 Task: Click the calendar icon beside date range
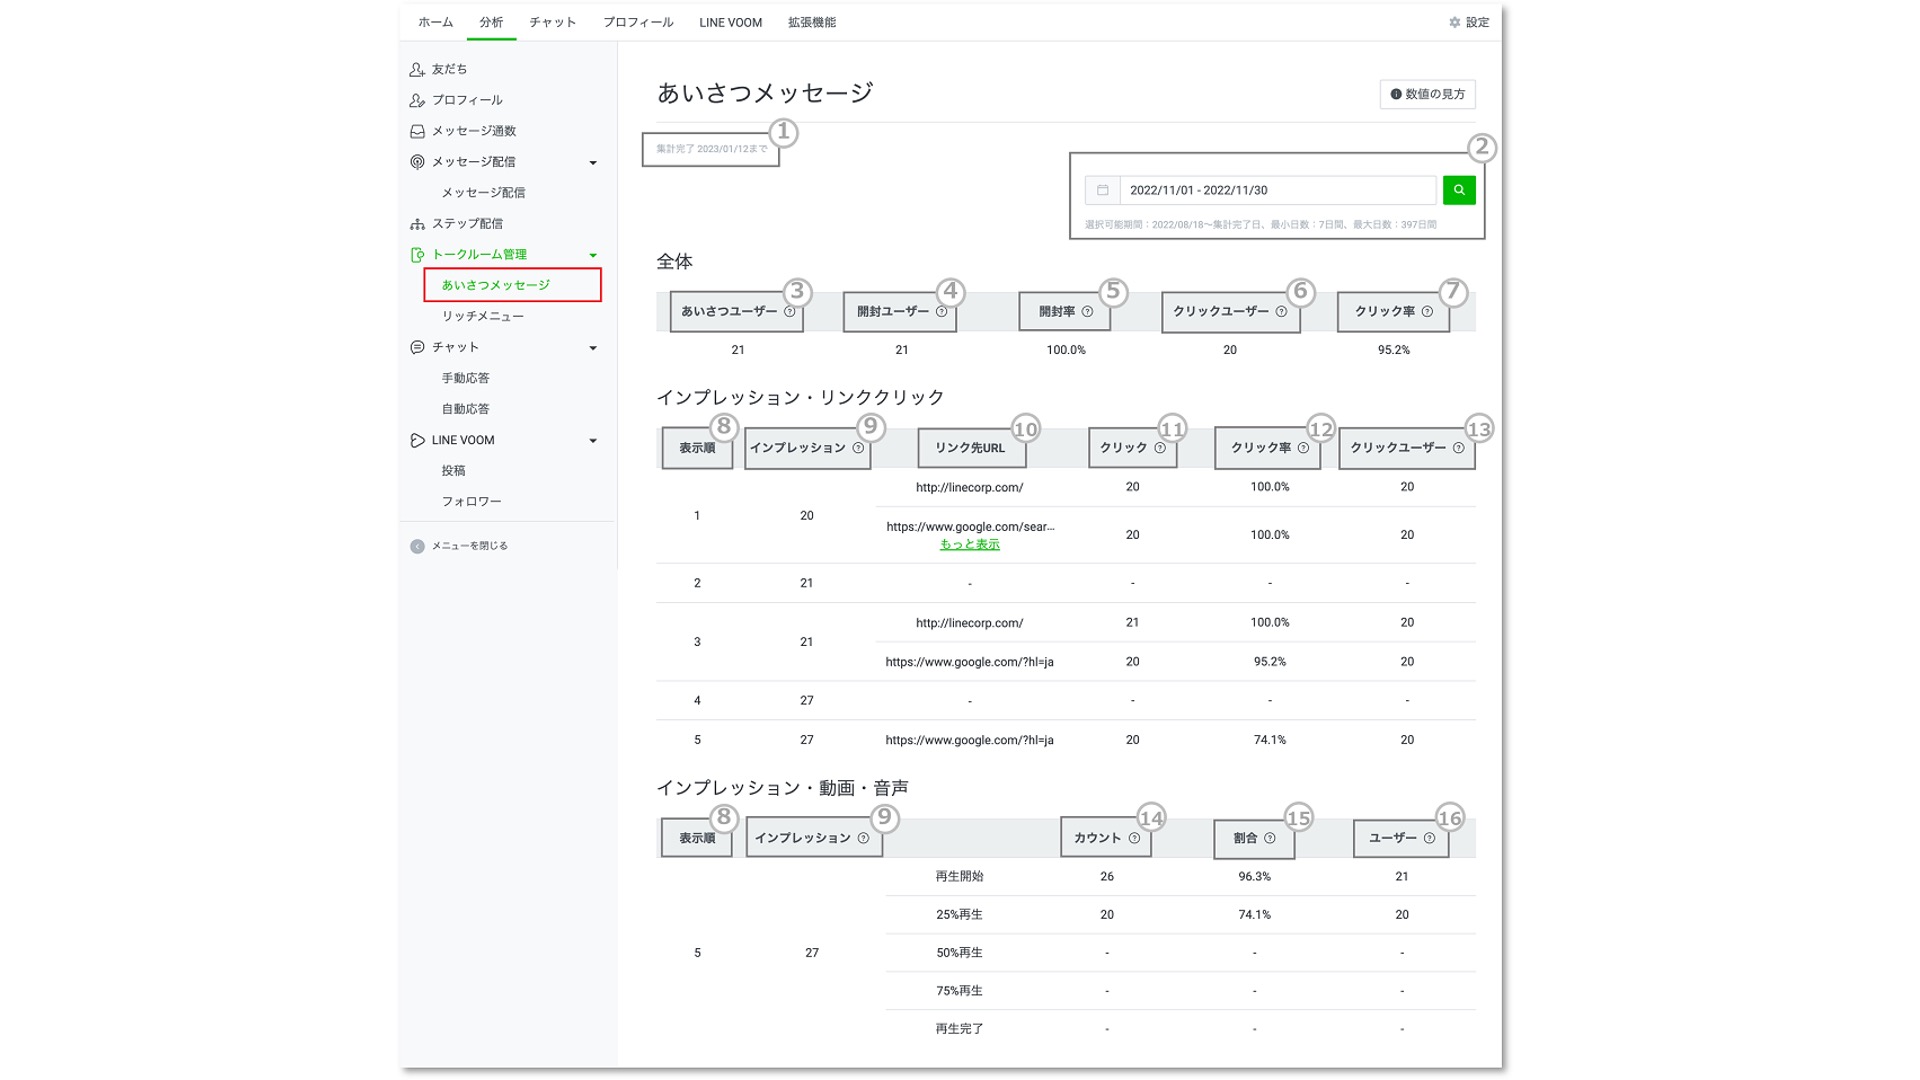(1102, 190)
